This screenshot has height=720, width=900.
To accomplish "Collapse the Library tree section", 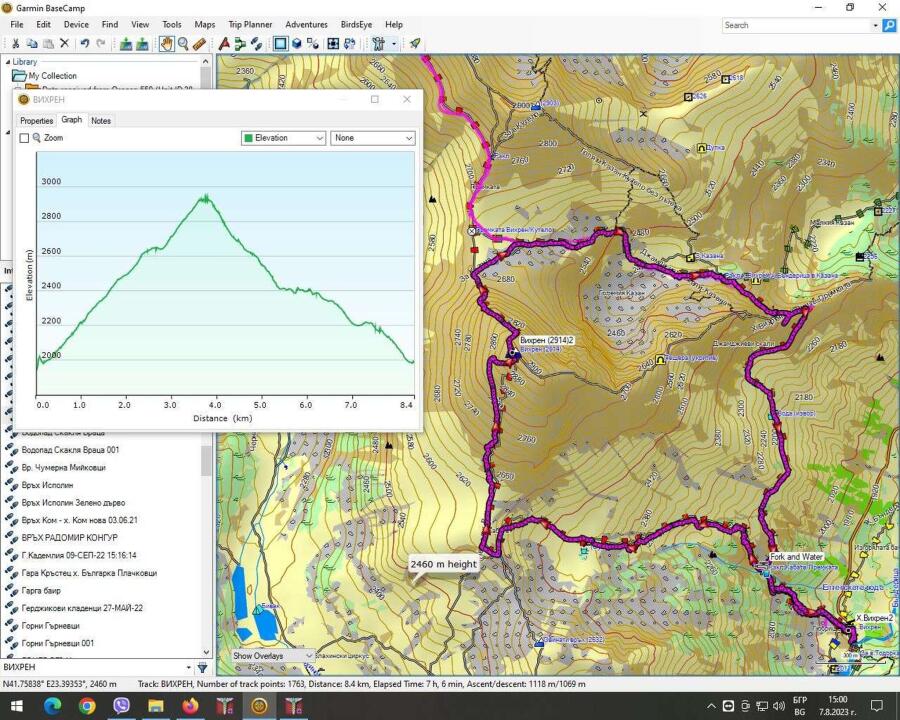I will [x=8, y=62].
